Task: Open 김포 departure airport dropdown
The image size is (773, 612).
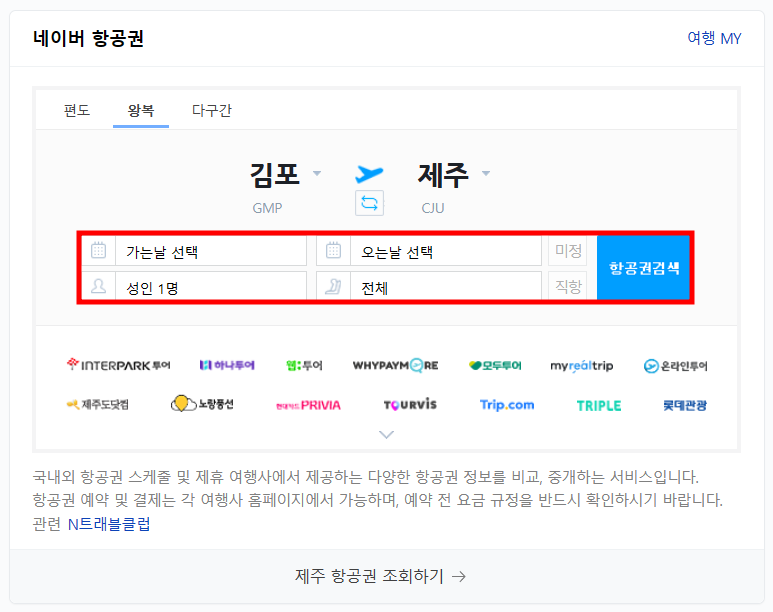Action: pyautogui.click(x=285, y=174)
